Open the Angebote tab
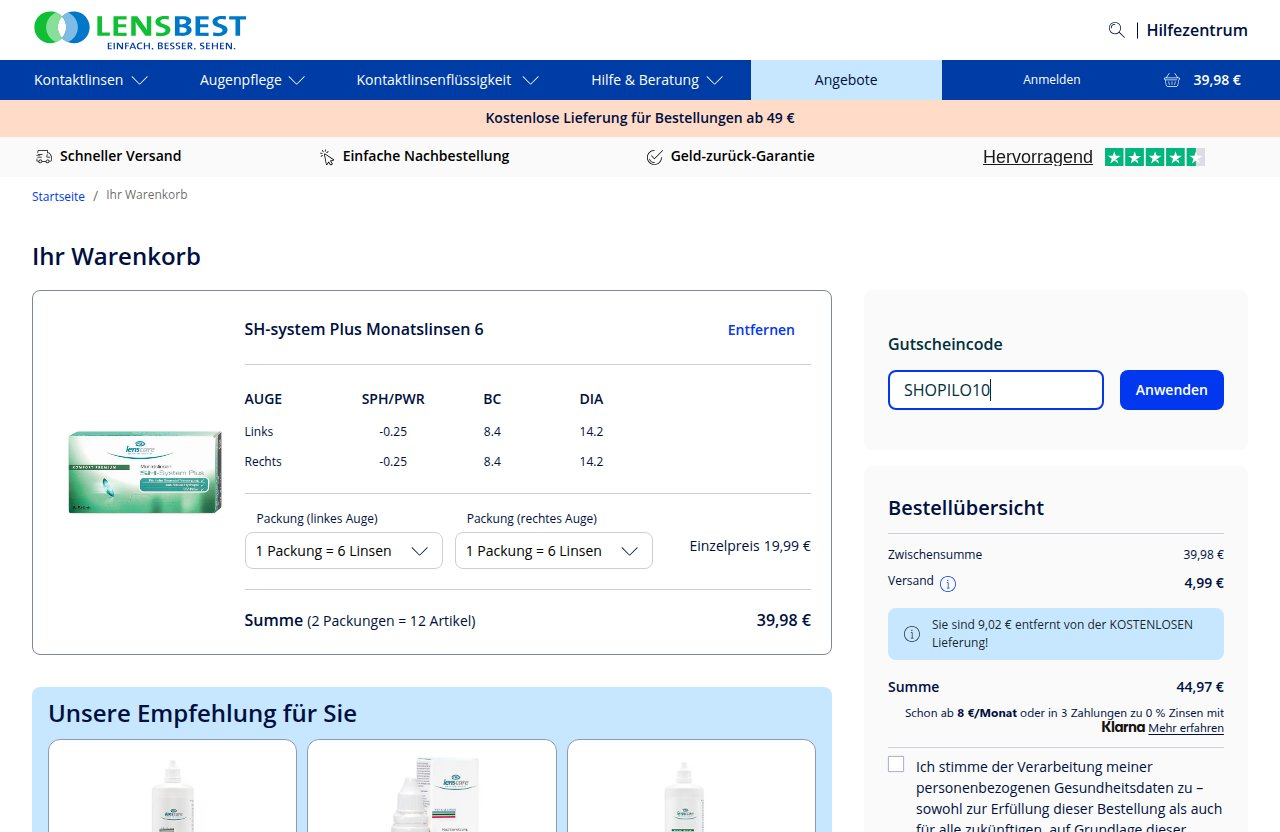The width and height of the screenshot is (1280, 832). pos(846,80)
